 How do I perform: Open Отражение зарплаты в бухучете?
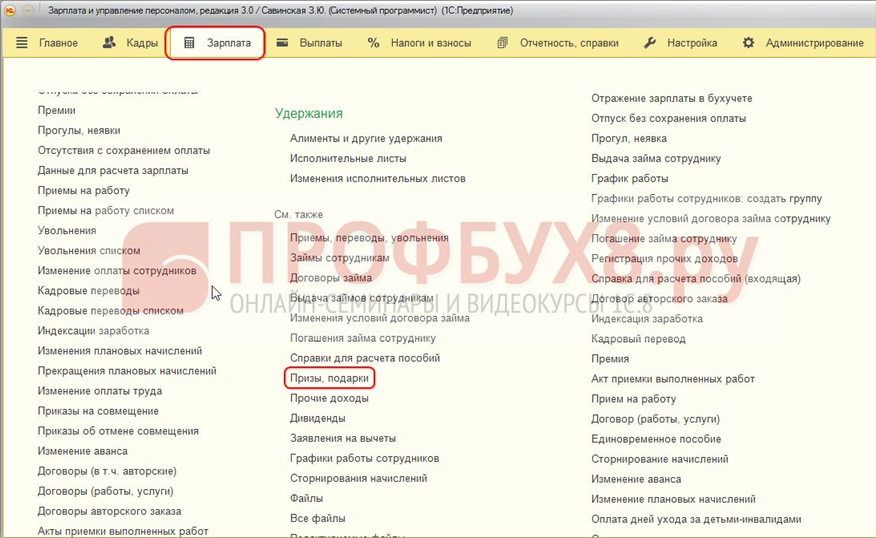(671, 98)
